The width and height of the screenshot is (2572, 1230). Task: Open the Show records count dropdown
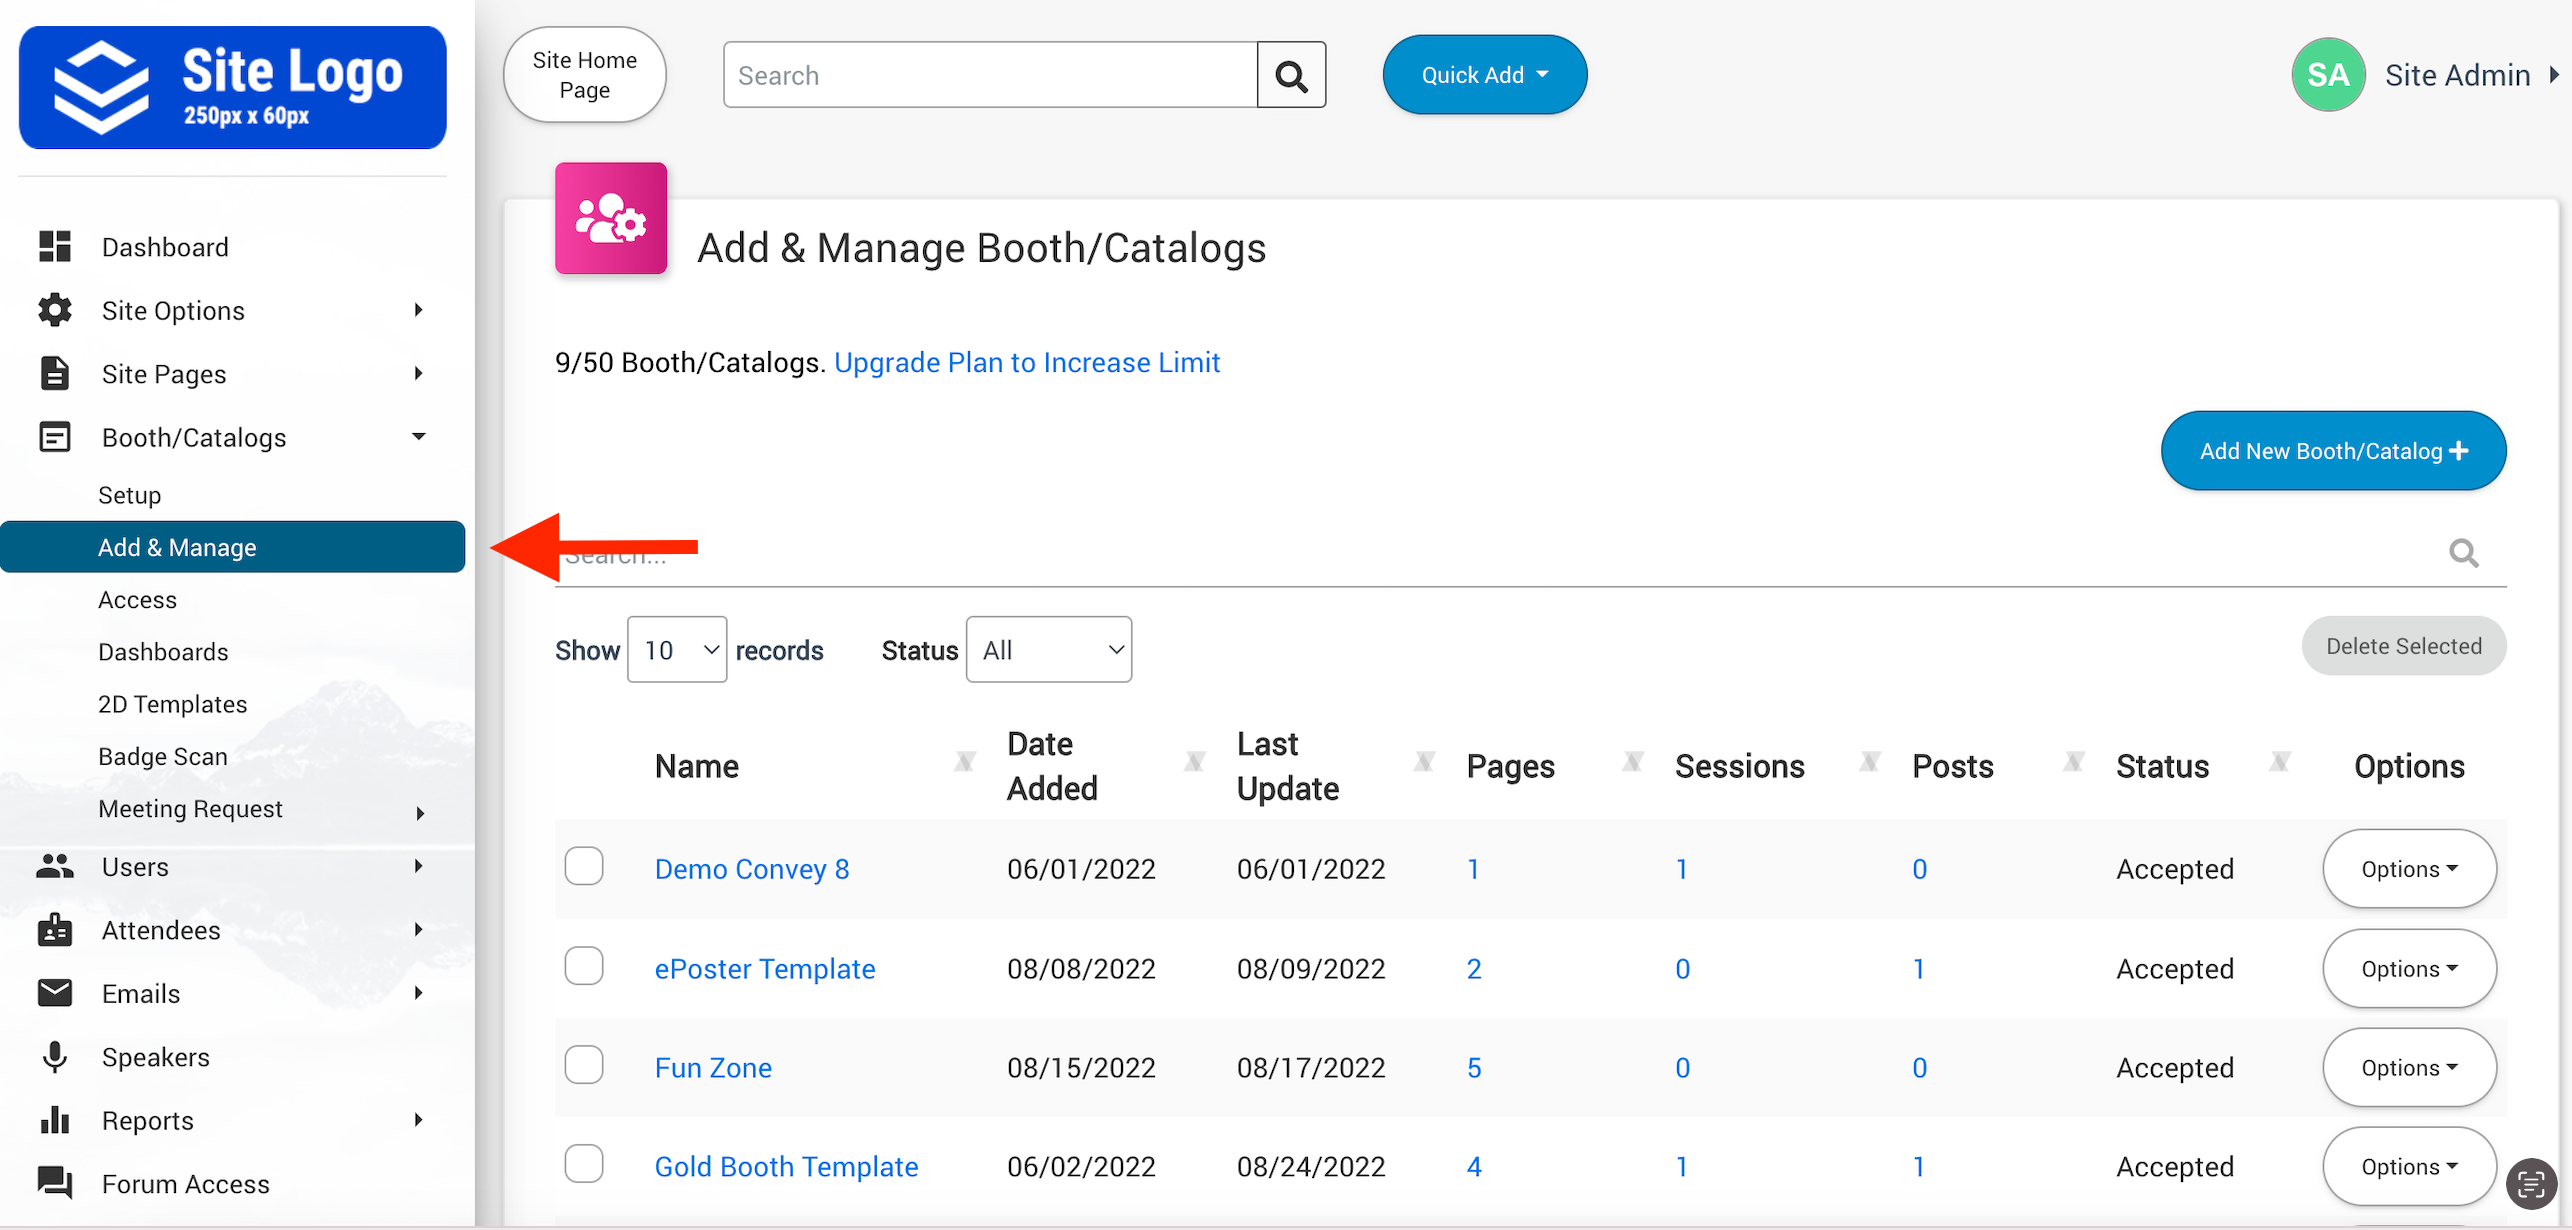pyautogui.click(x=677, y=650)
